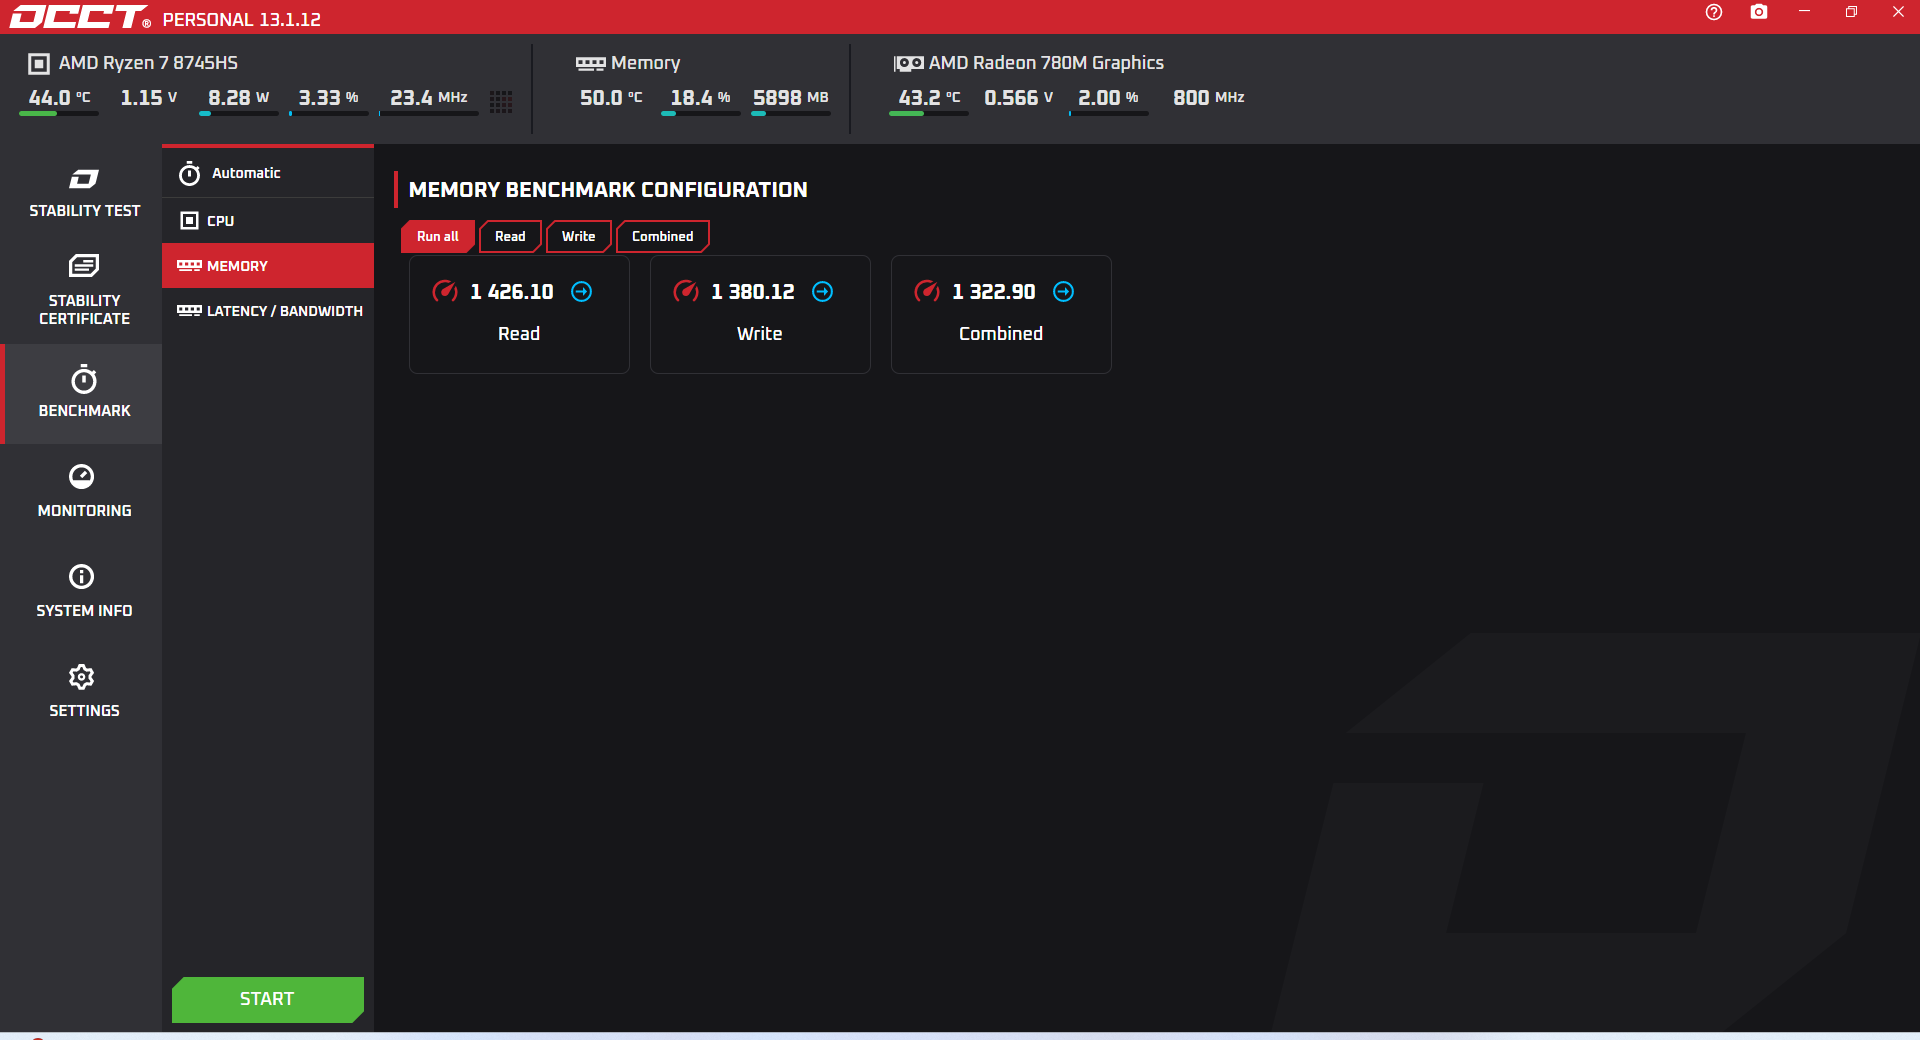Image resolution: width=1920 pixels, height=1040 pixels.
Task: Click the Combined score gauge icon
Action: [x=927, y=291]
